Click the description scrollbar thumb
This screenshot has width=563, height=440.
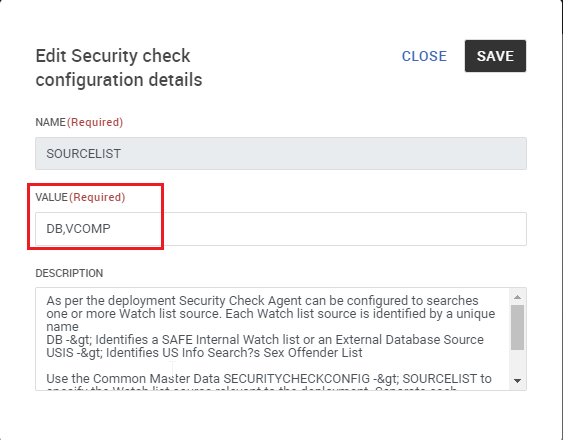(x=517, y=327)
